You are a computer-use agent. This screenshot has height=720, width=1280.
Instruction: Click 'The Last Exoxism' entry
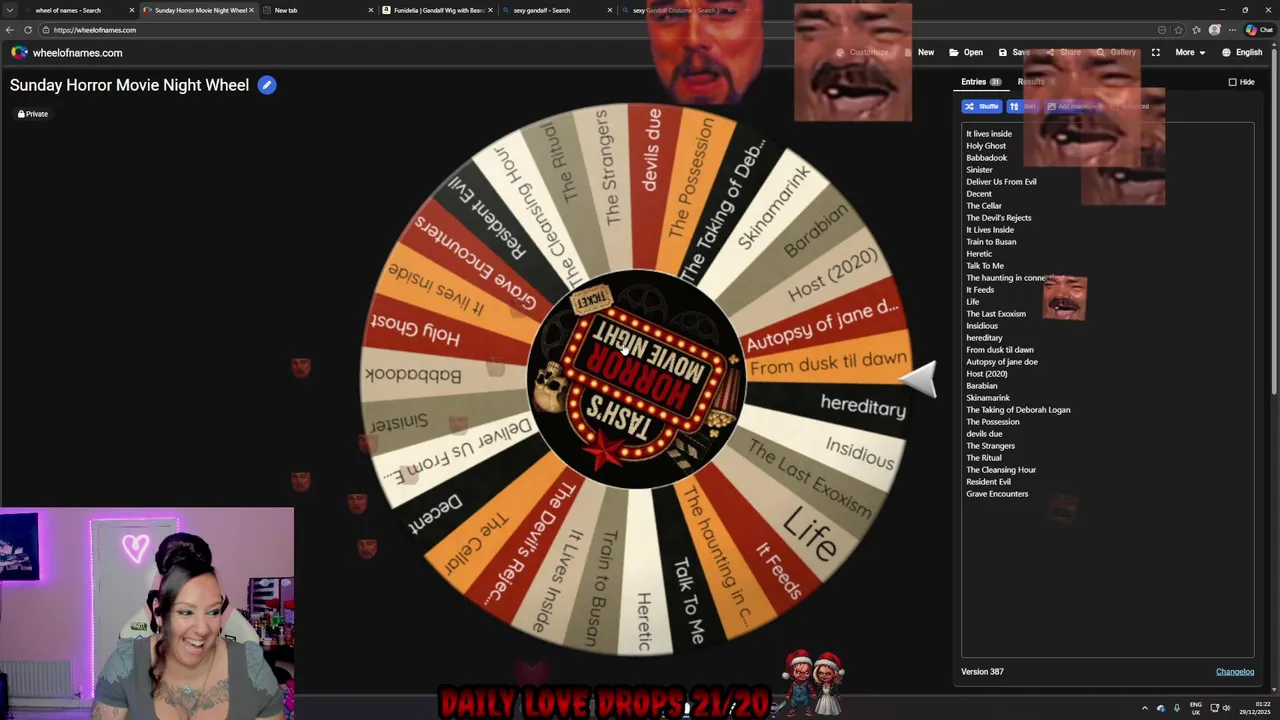pyautogui.click(x=996, y=314)
